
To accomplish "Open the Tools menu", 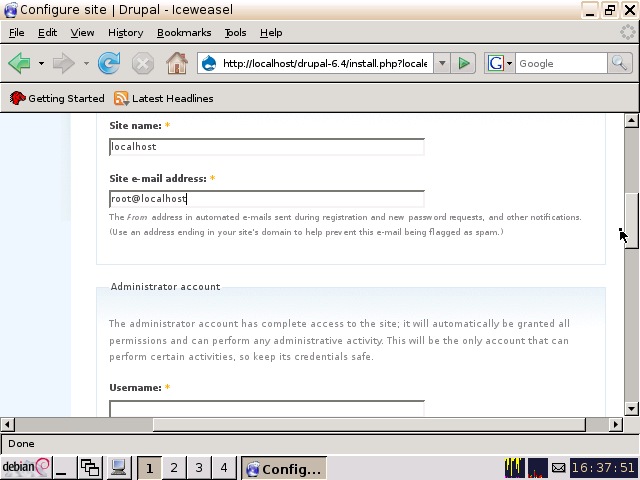I will tap(236, 32).
